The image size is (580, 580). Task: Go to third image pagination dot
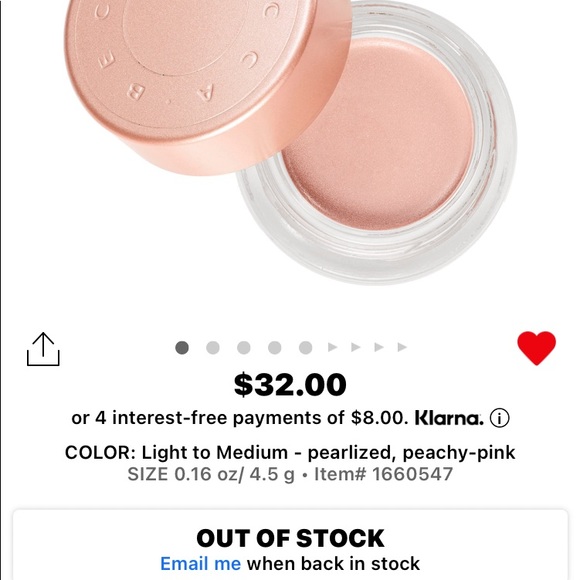(x=244, y=348)
